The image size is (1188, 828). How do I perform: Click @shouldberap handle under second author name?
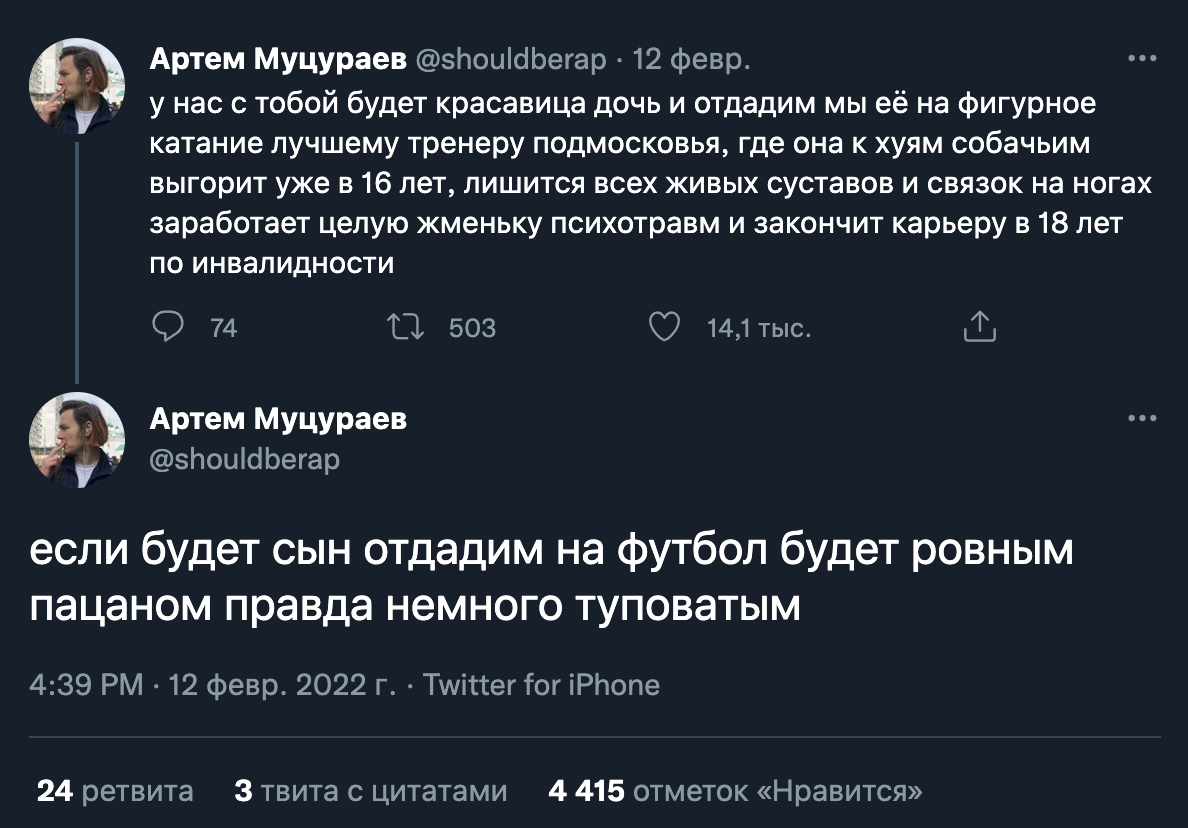coord(244,459)
